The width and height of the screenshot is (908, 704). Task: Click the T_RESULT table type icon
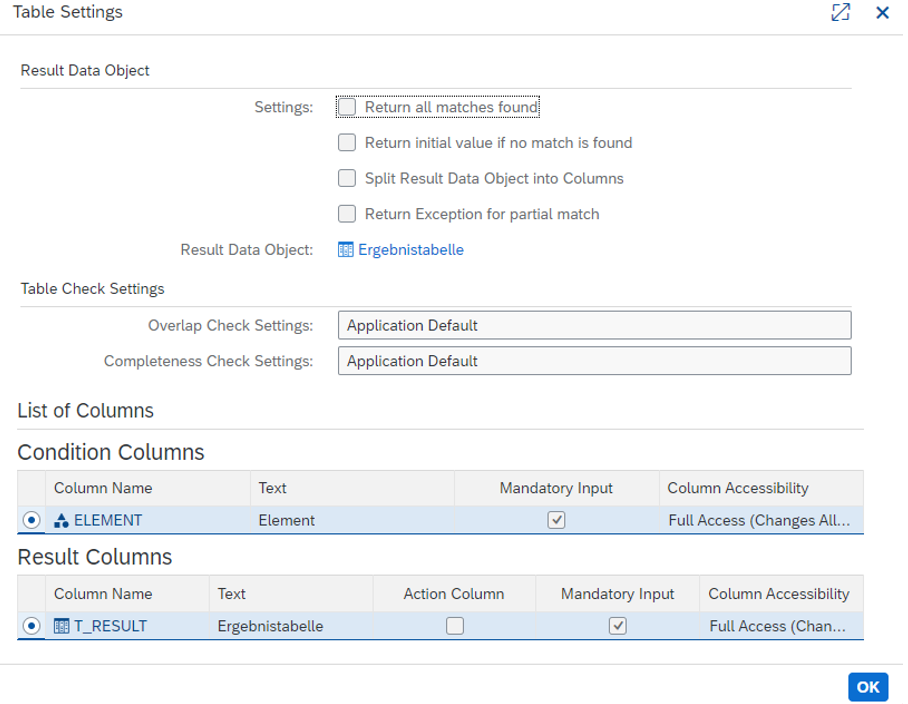point(61,626)
